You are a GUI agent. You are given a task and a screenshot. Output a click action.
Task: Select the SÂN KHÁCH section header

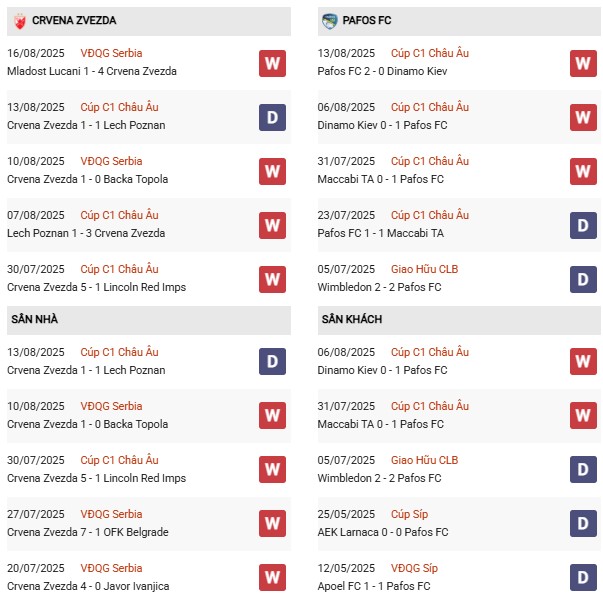352,319
